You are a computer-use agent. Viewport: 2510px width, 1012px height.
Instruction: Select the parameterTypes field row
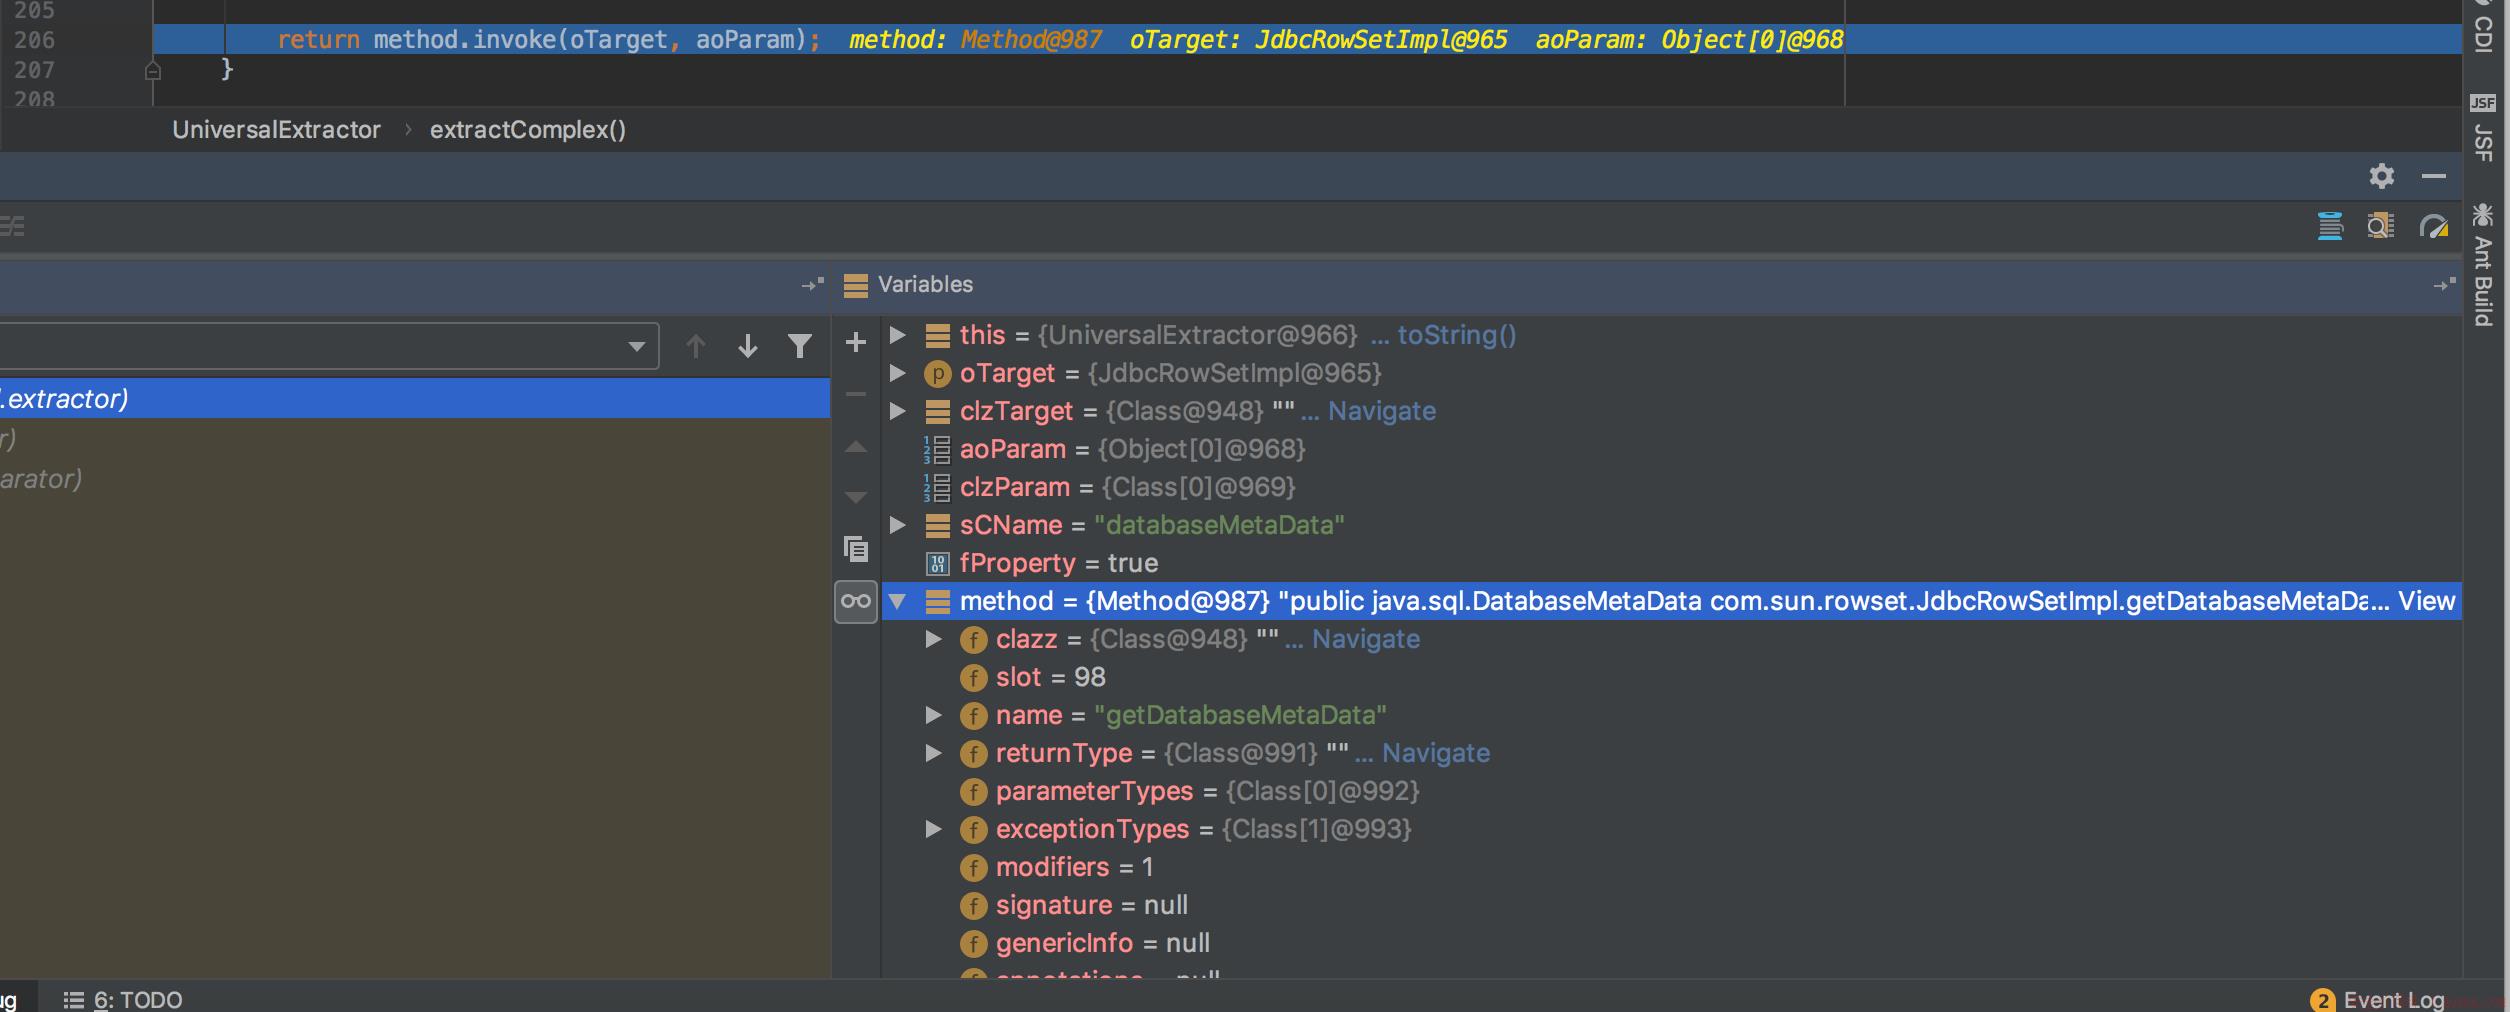(1670, 791)
